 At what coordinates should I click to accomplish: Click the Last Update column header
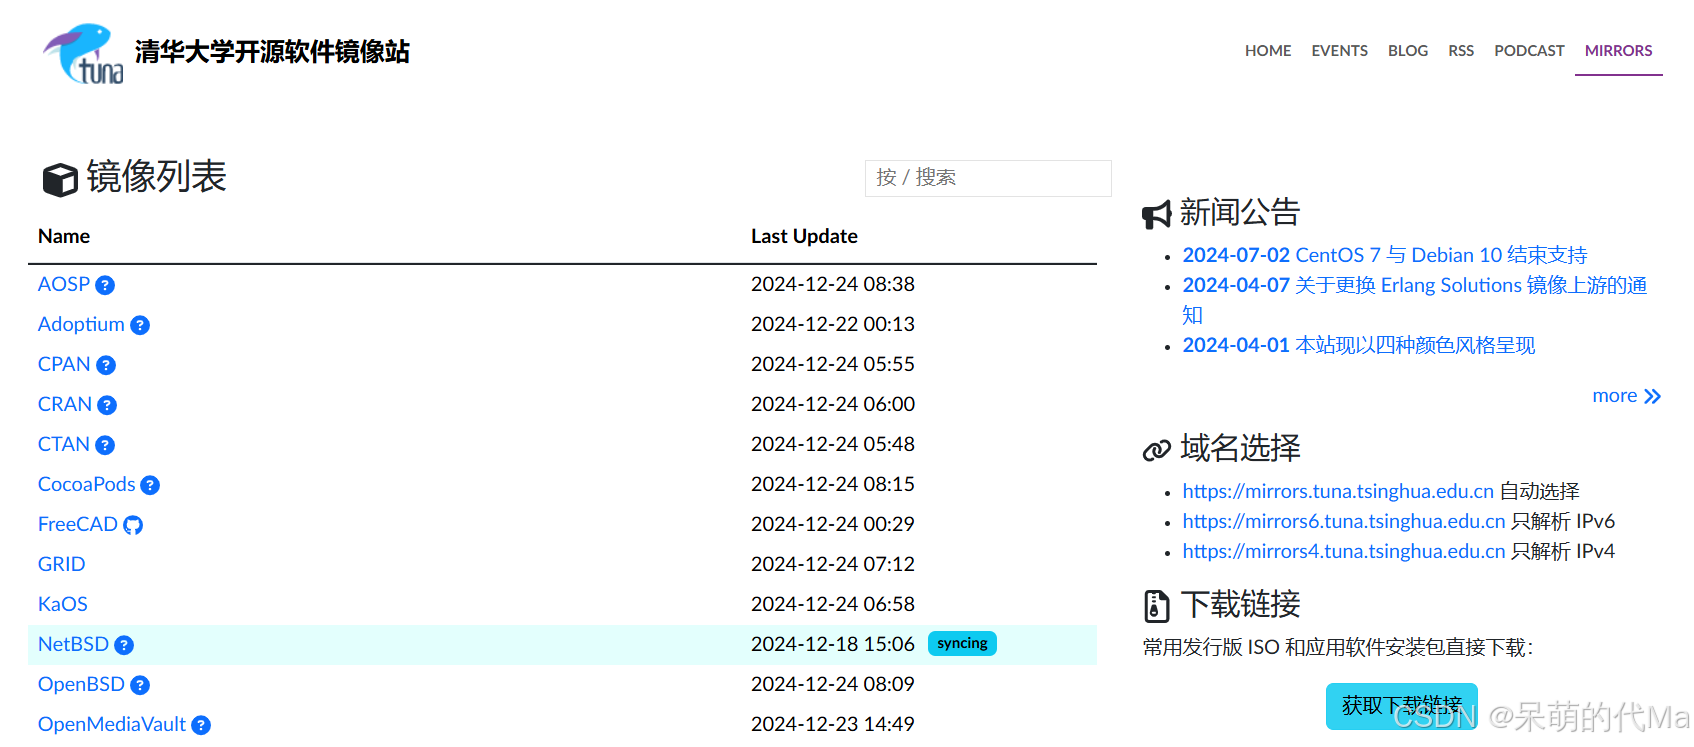click(x=804, y=236)
